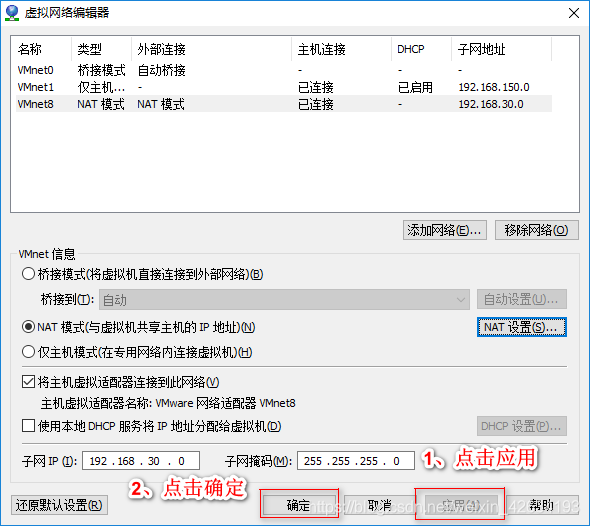Click 应用 button
The image size is (590, 526).
[x=461, y=505]
